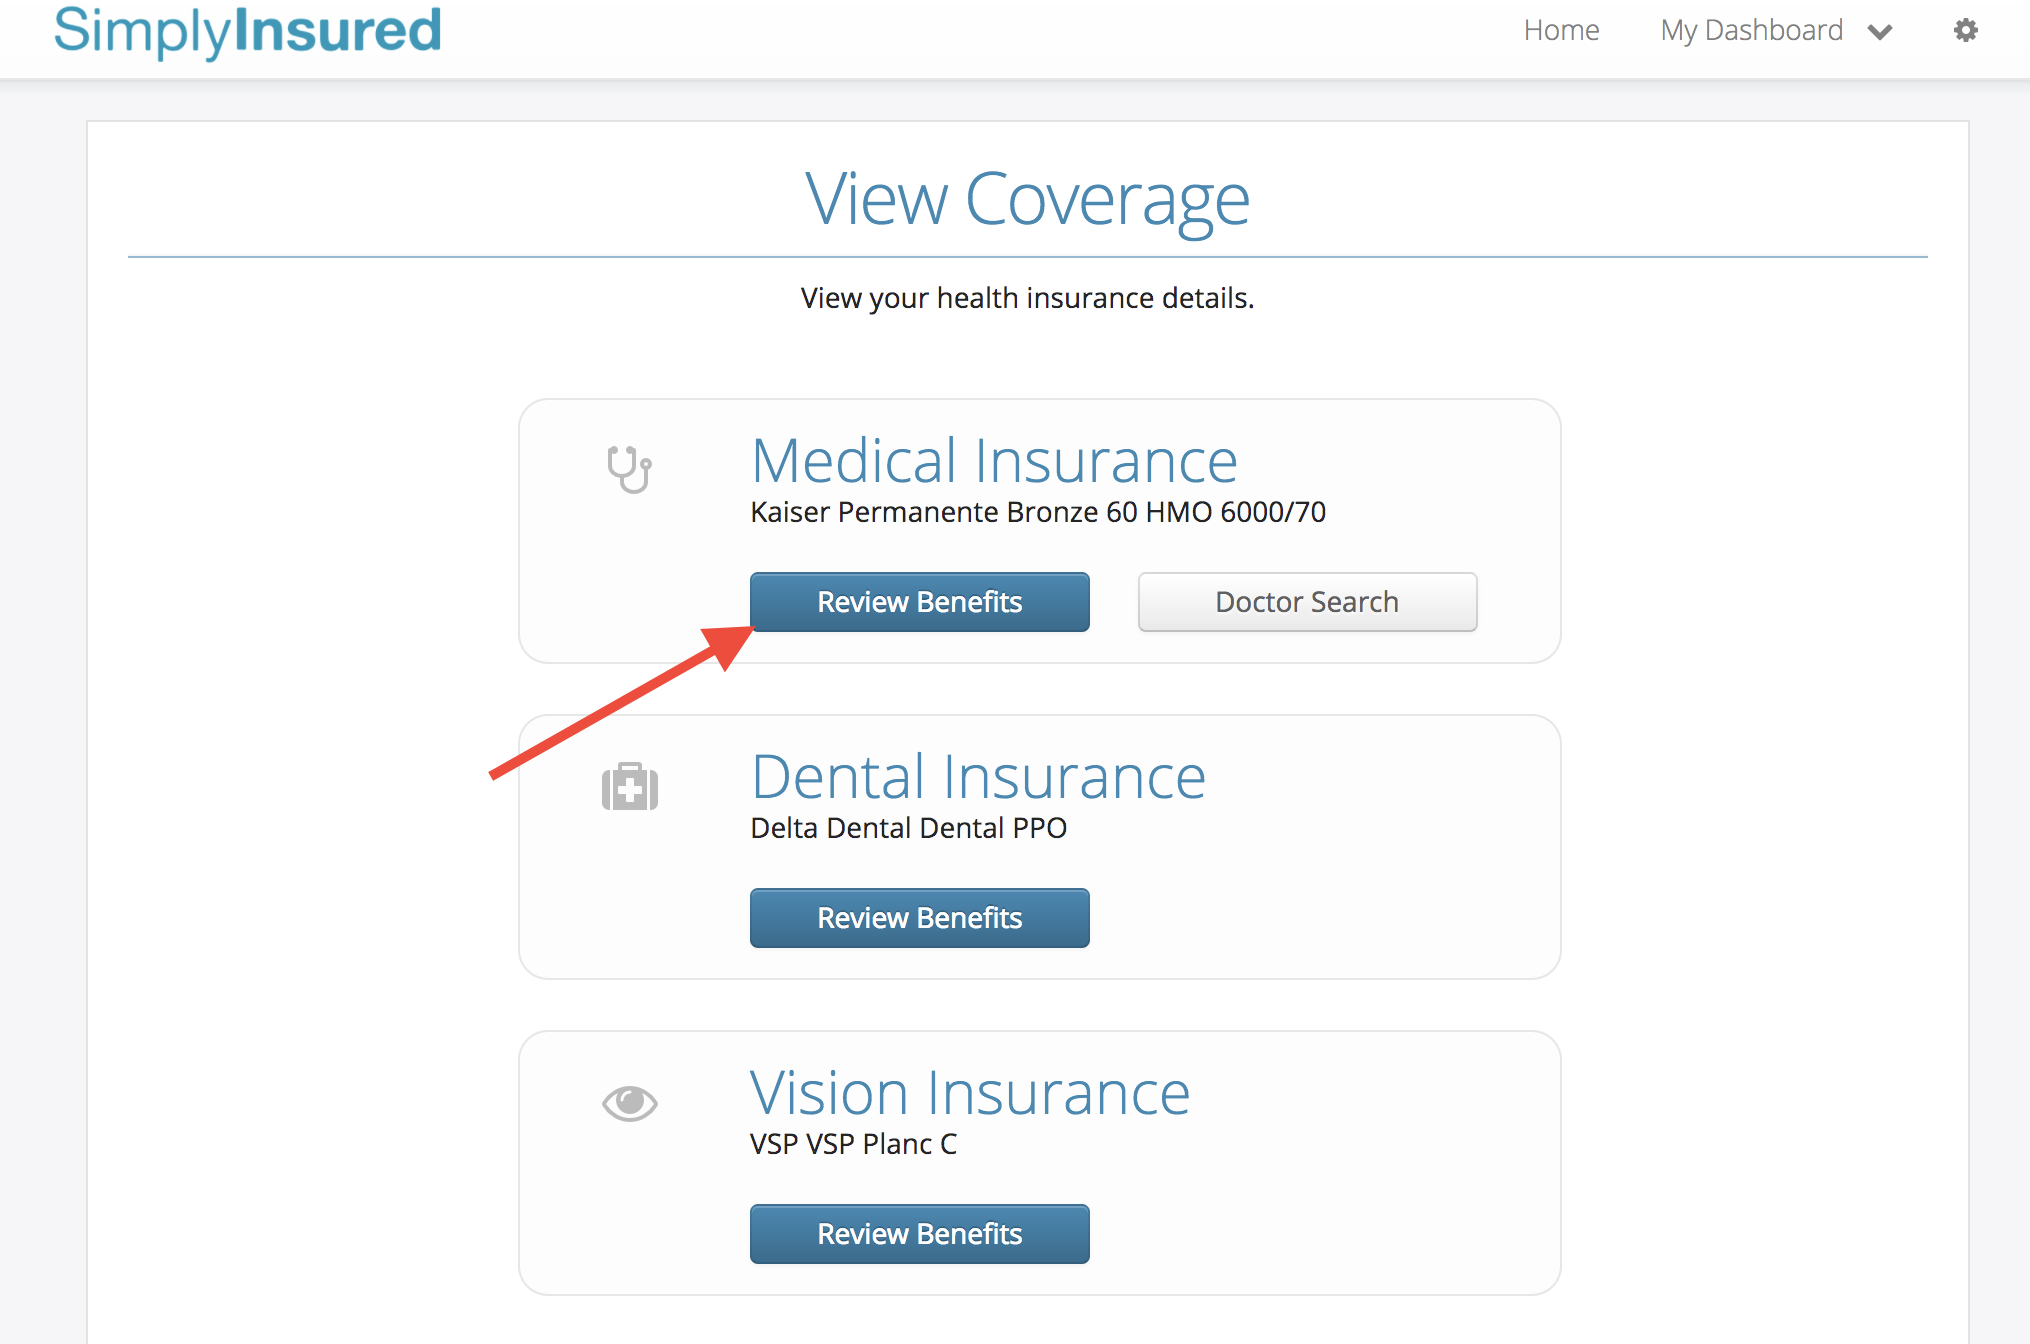This screenshot has height=1344, width=2030.
Task: Navigate to Home
Action: [1561, 30]
